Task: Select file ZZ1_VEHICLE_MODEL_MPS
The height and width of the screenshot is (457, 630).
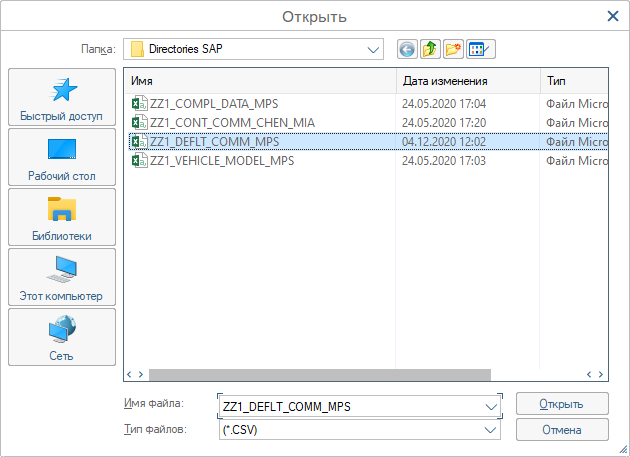Action: click(x=222, y=160)
